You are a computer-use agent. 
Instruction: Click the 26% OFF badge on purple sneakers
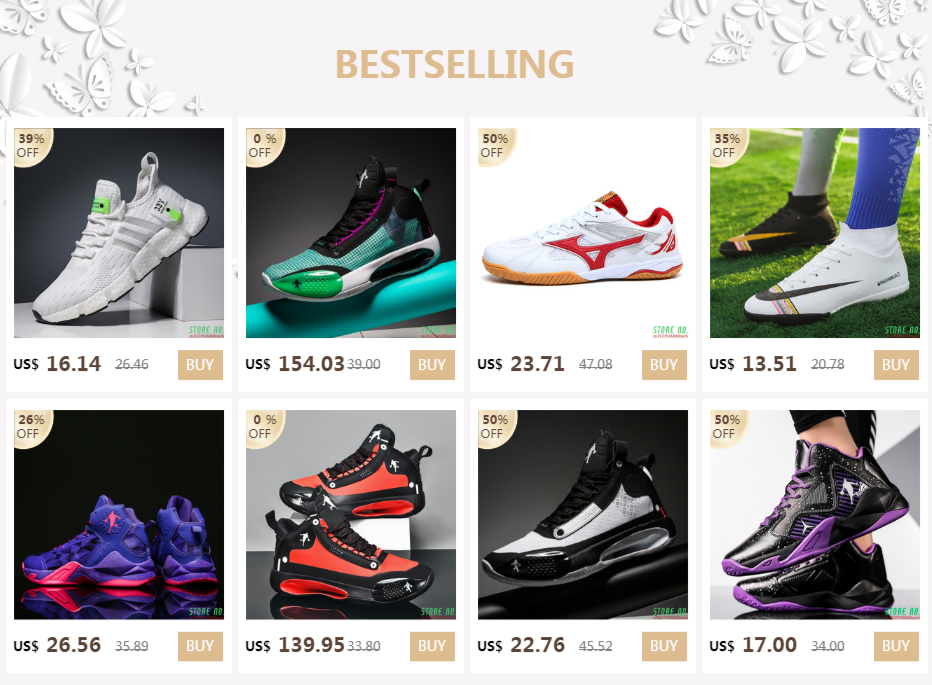[32, 428]
